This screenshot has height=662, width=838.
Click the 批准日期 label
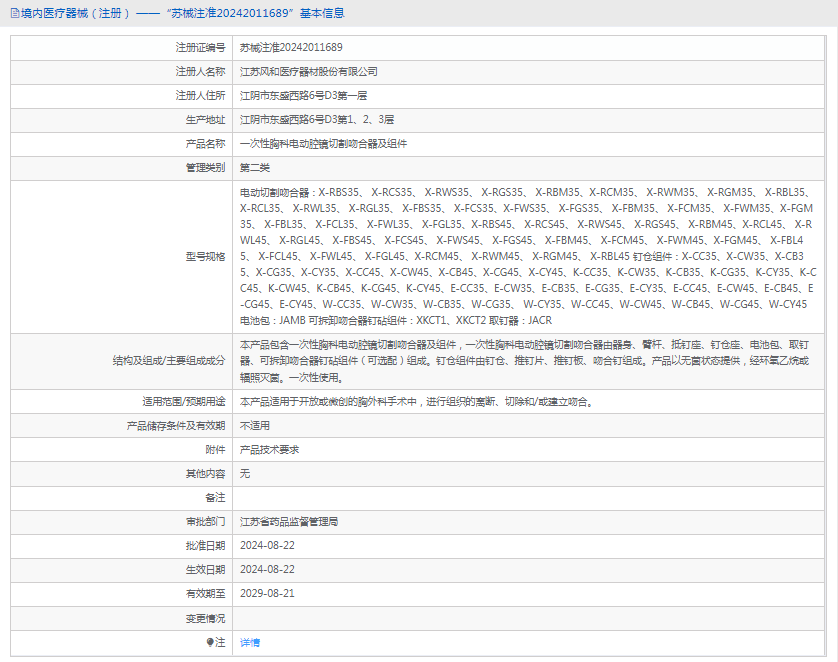[205, 546]
